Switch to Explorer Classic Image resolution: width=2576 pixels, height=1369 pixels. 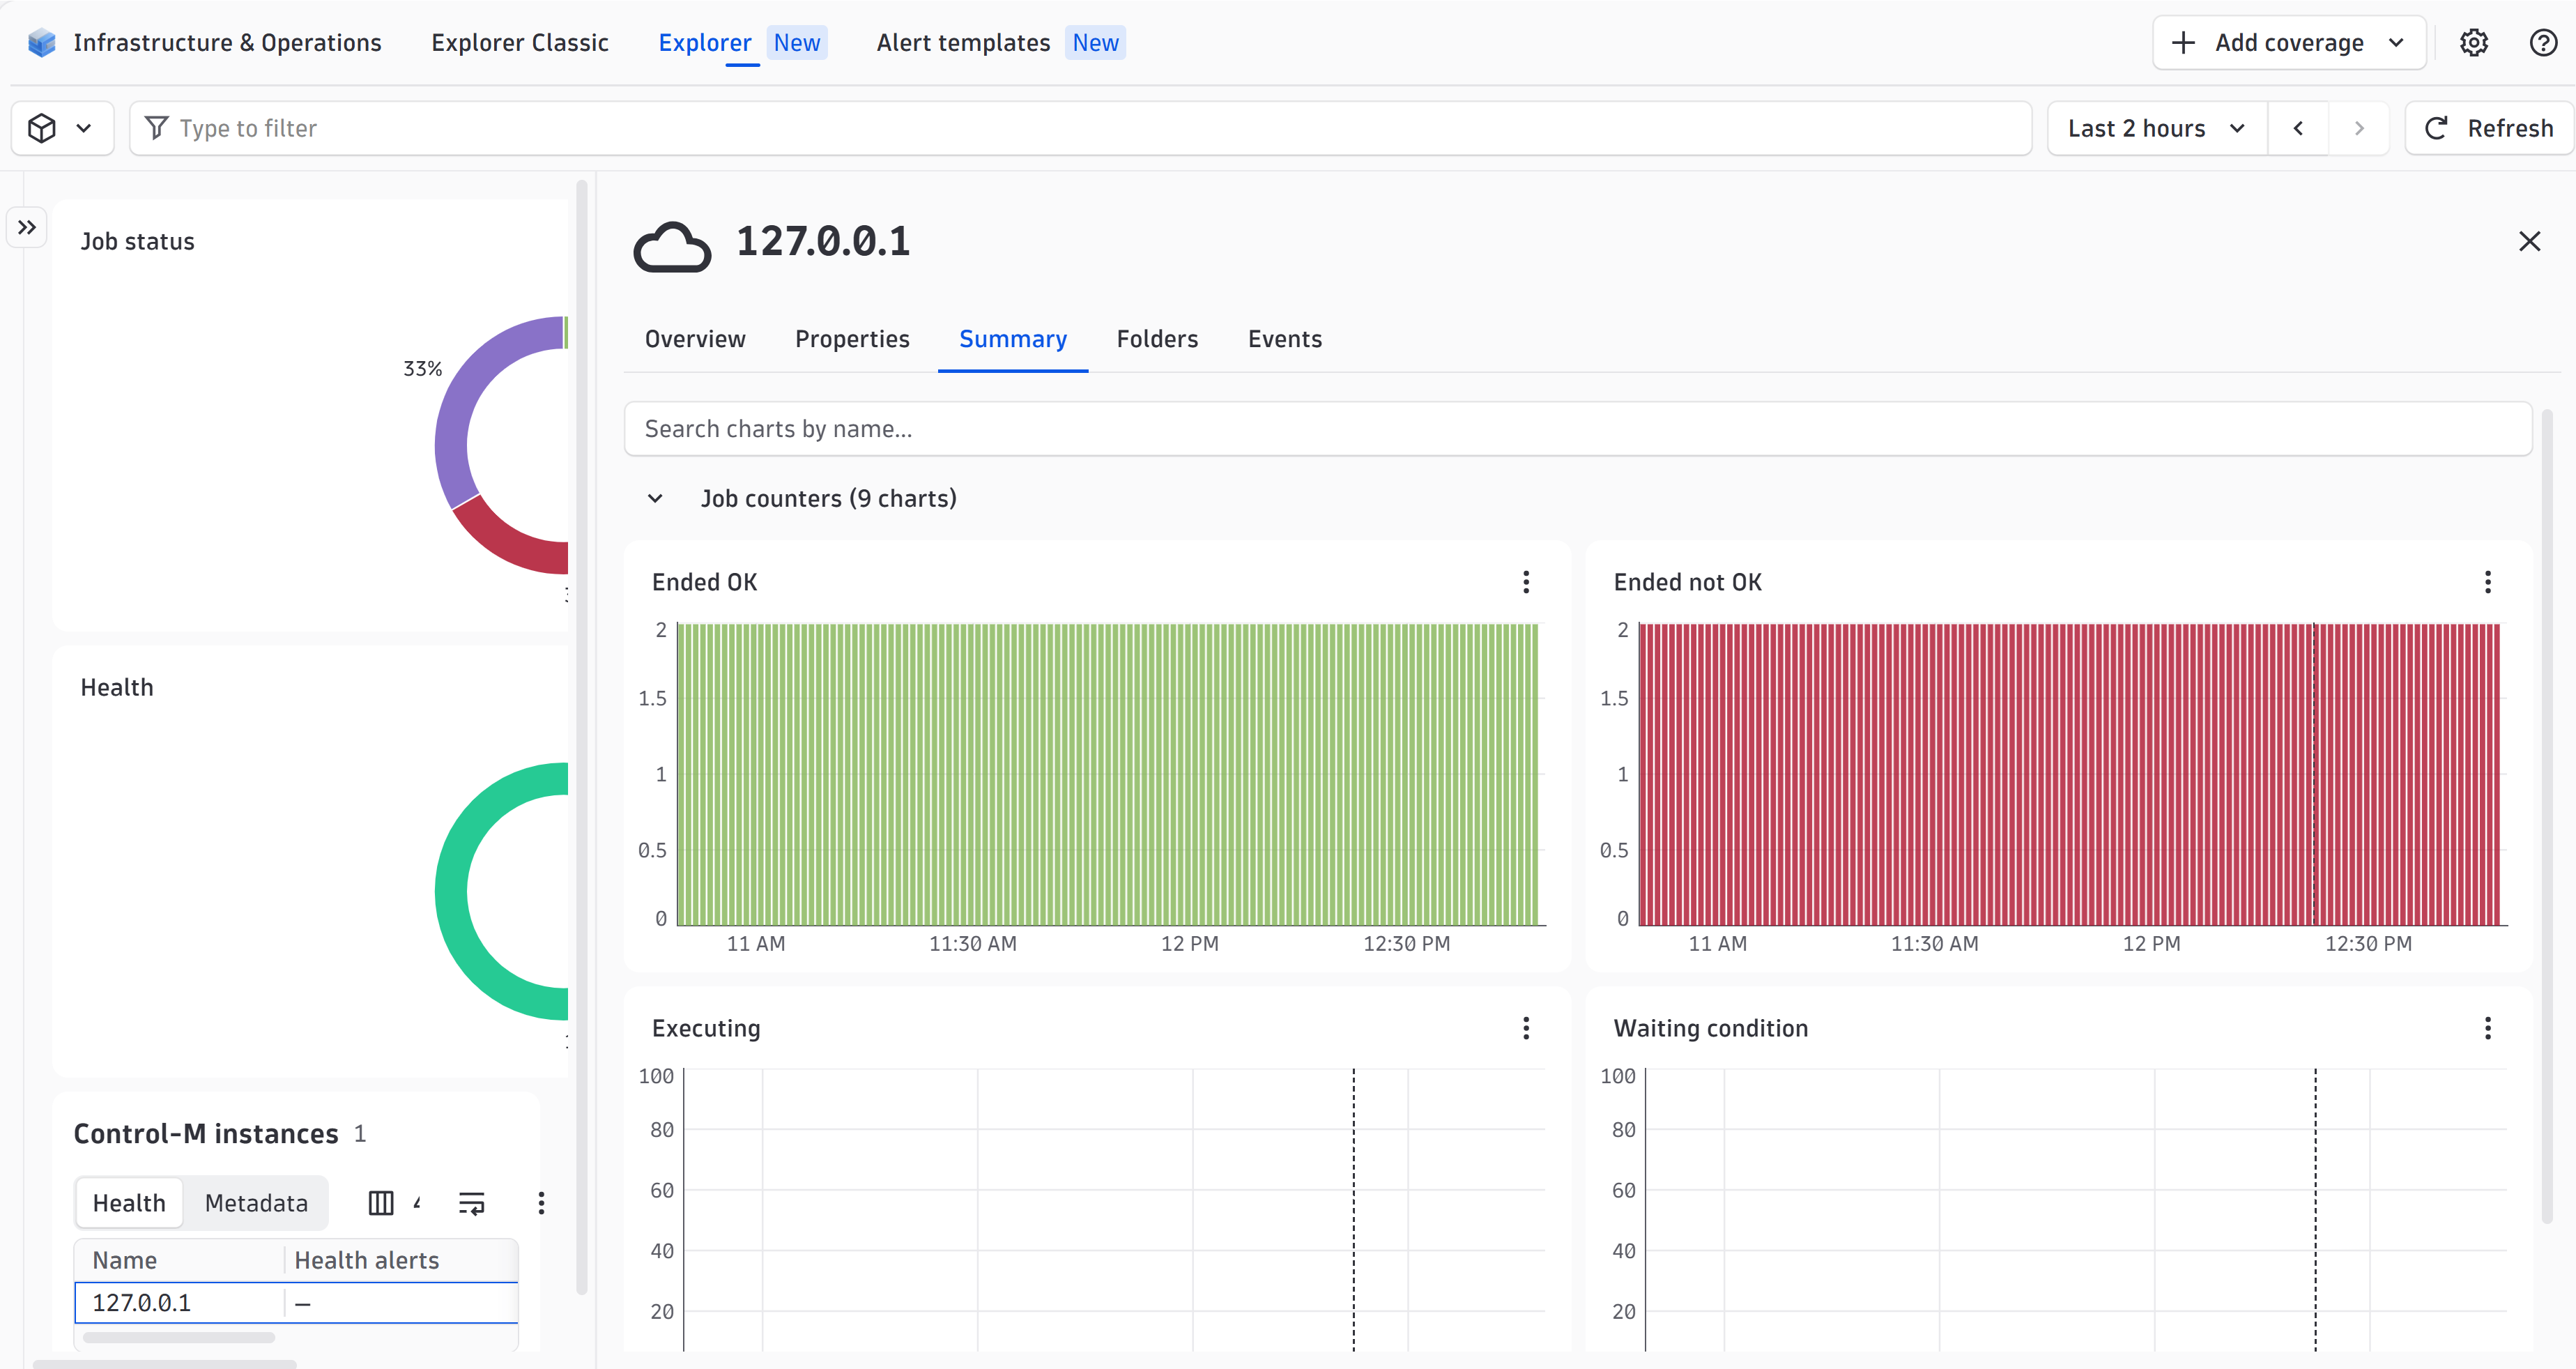coord(520,43)
